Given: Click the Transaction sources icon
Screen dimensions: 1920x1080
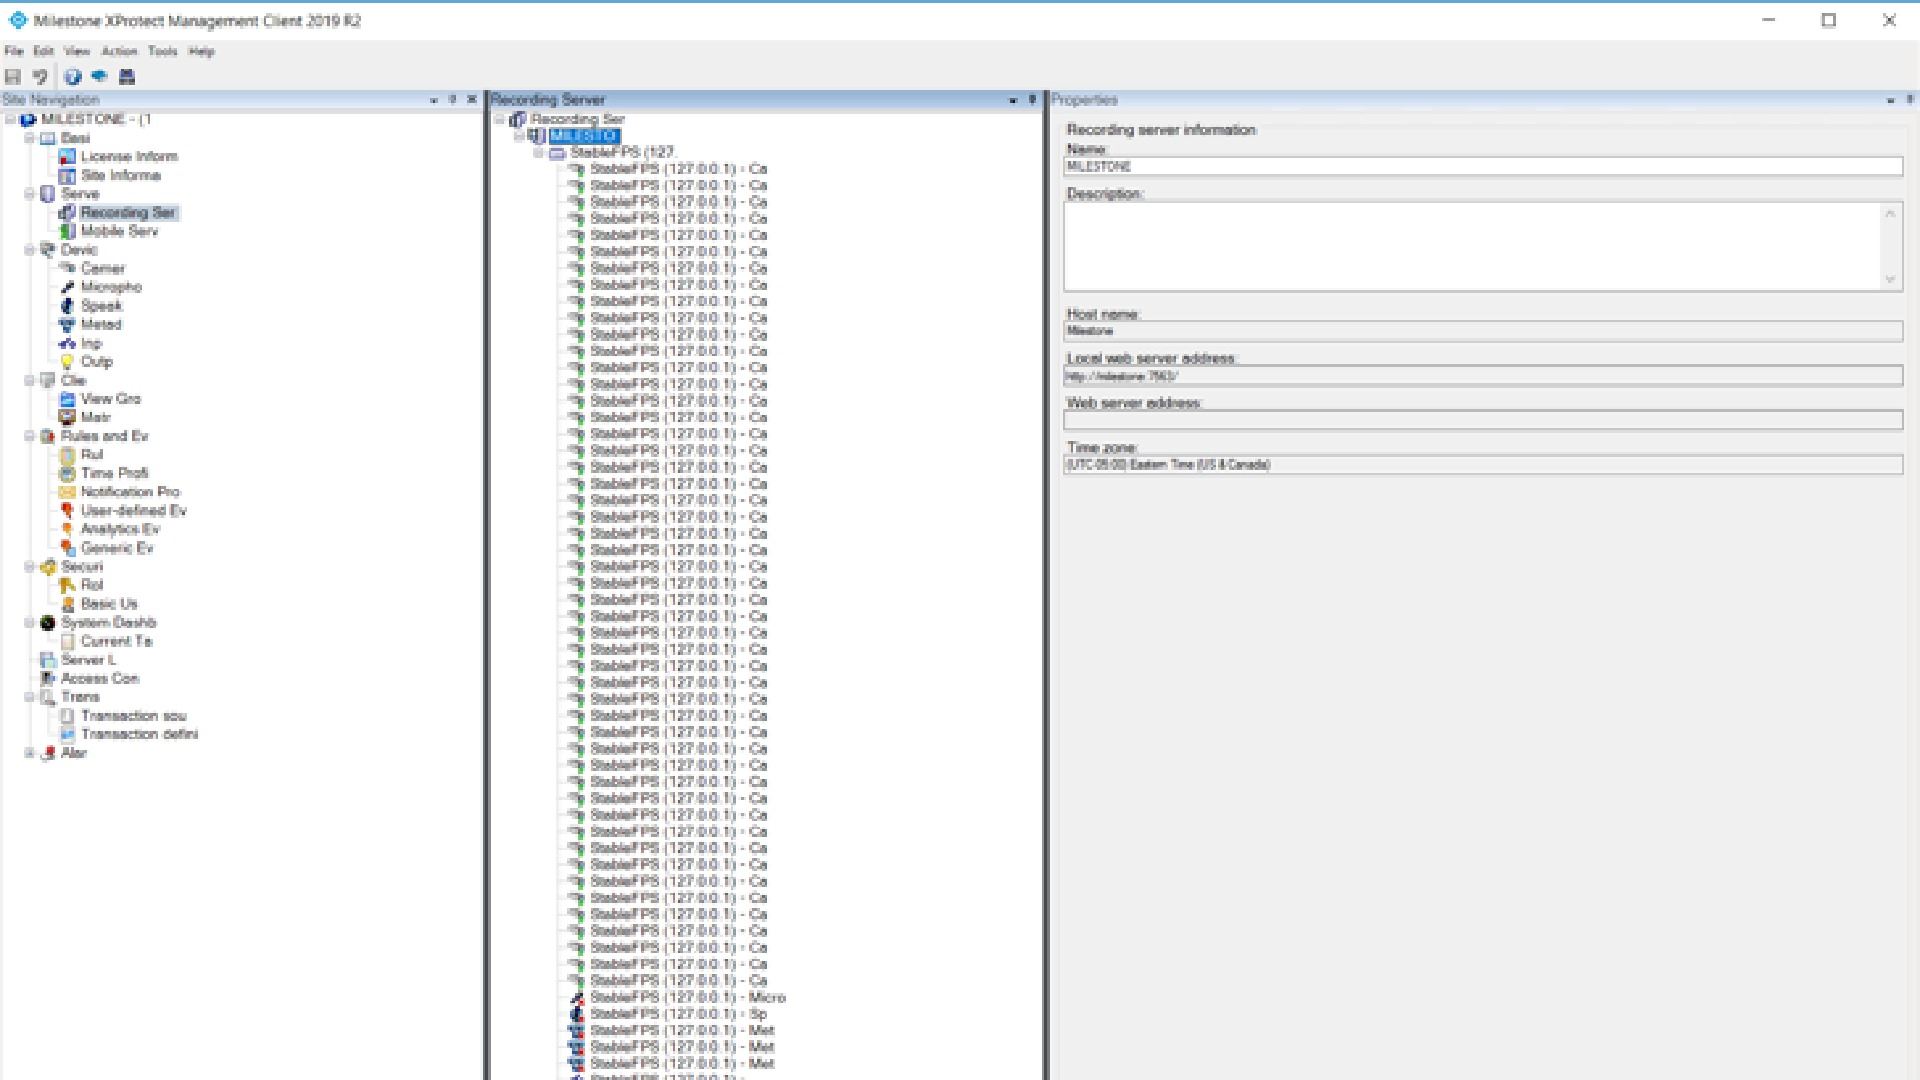Looking at the screenshot, I should [67, 716].
